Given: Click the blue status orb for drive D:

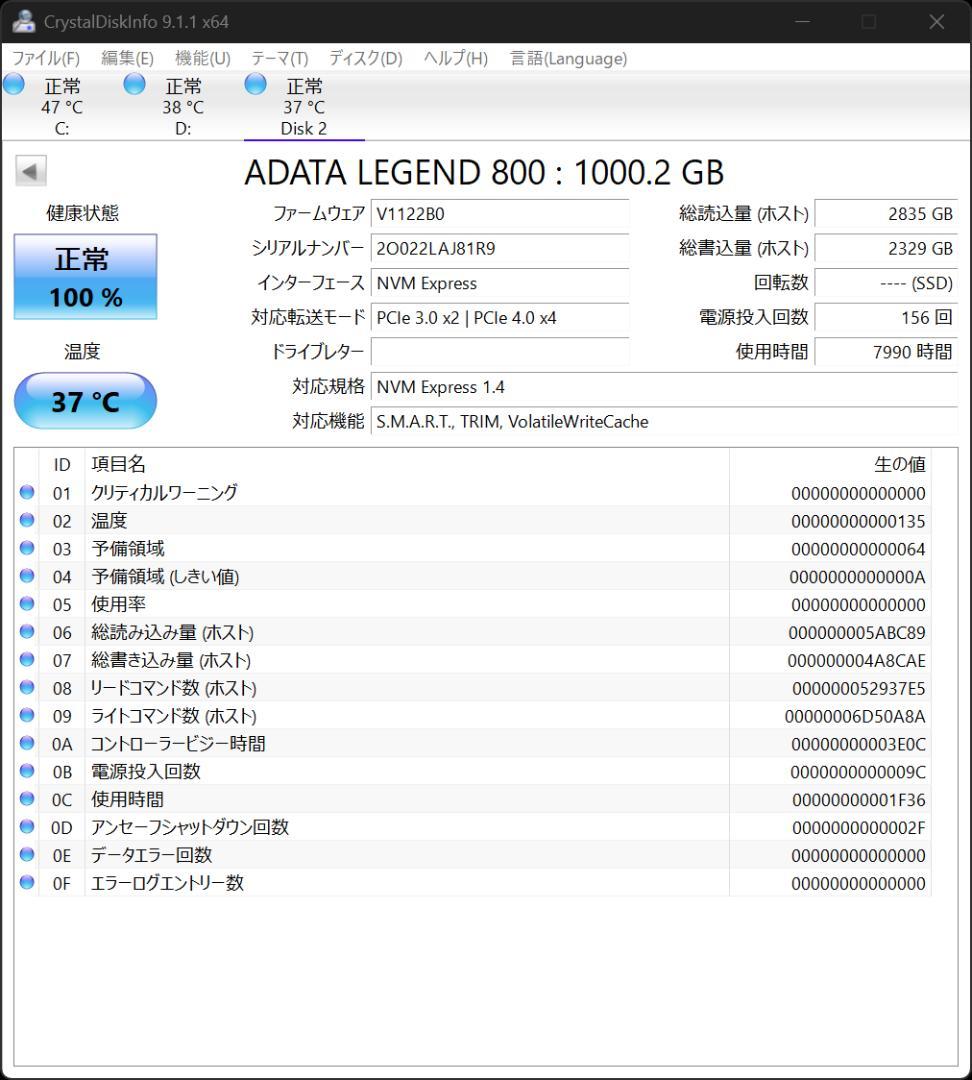Looking at the screenshot, I should coord(134,84).
